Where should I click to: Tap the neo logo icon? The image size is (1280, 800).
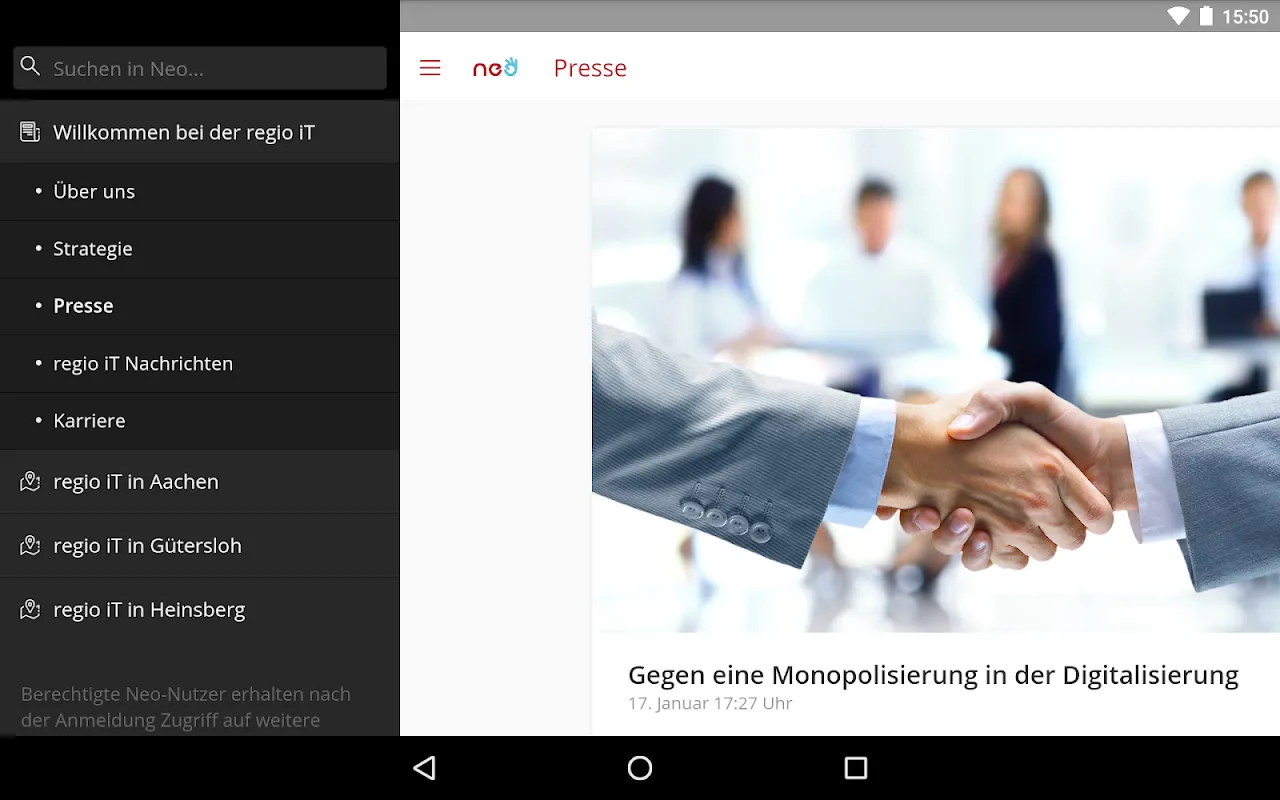click(495, 68)
